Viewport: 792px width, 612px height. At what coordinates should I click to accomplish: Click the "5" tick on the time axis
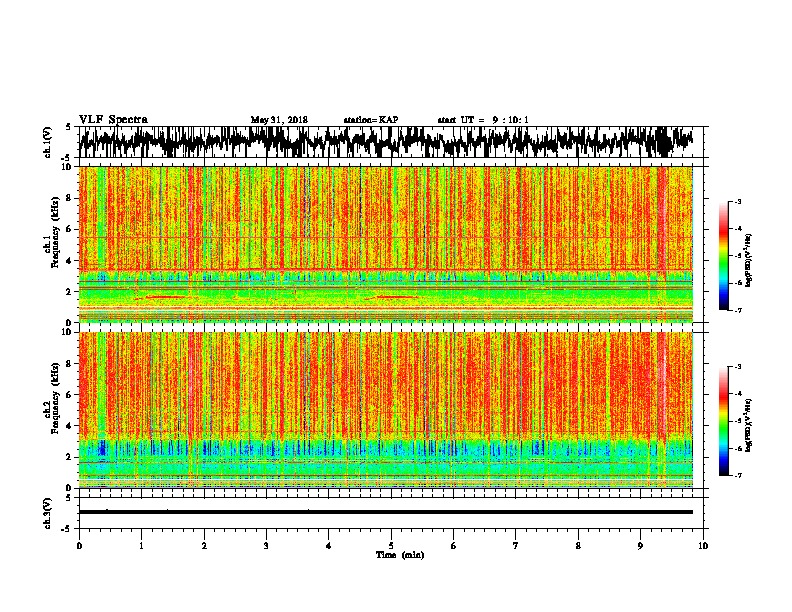tap(391, 546)
